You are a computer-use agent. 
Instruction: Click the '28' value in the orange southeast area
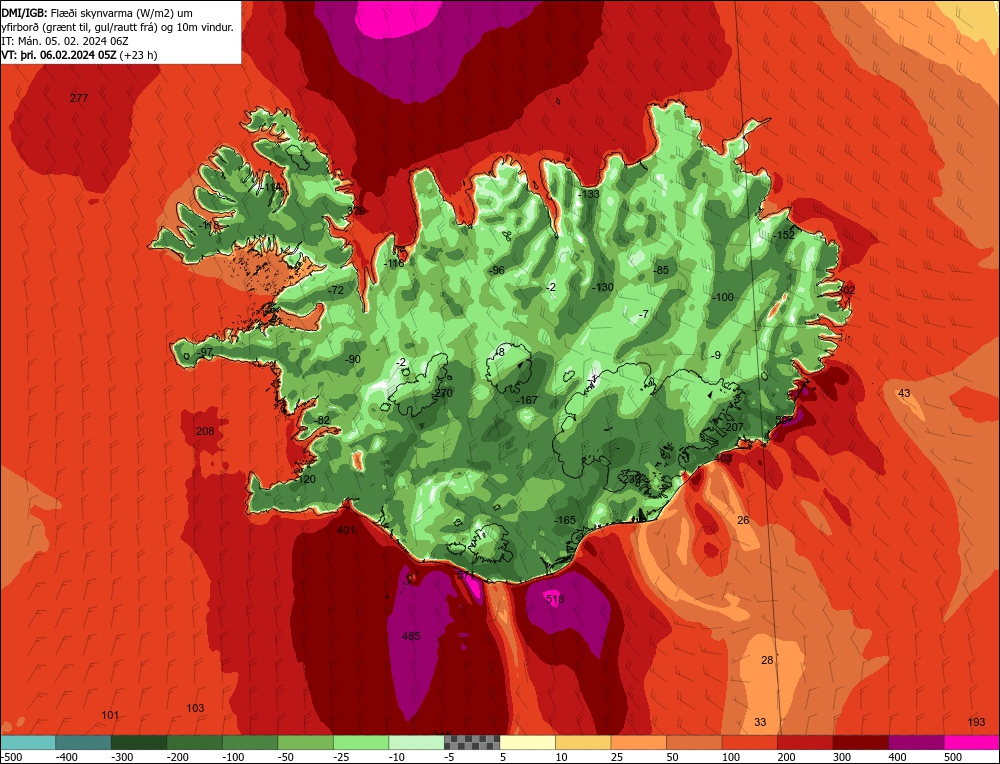(x=767, y=660)
